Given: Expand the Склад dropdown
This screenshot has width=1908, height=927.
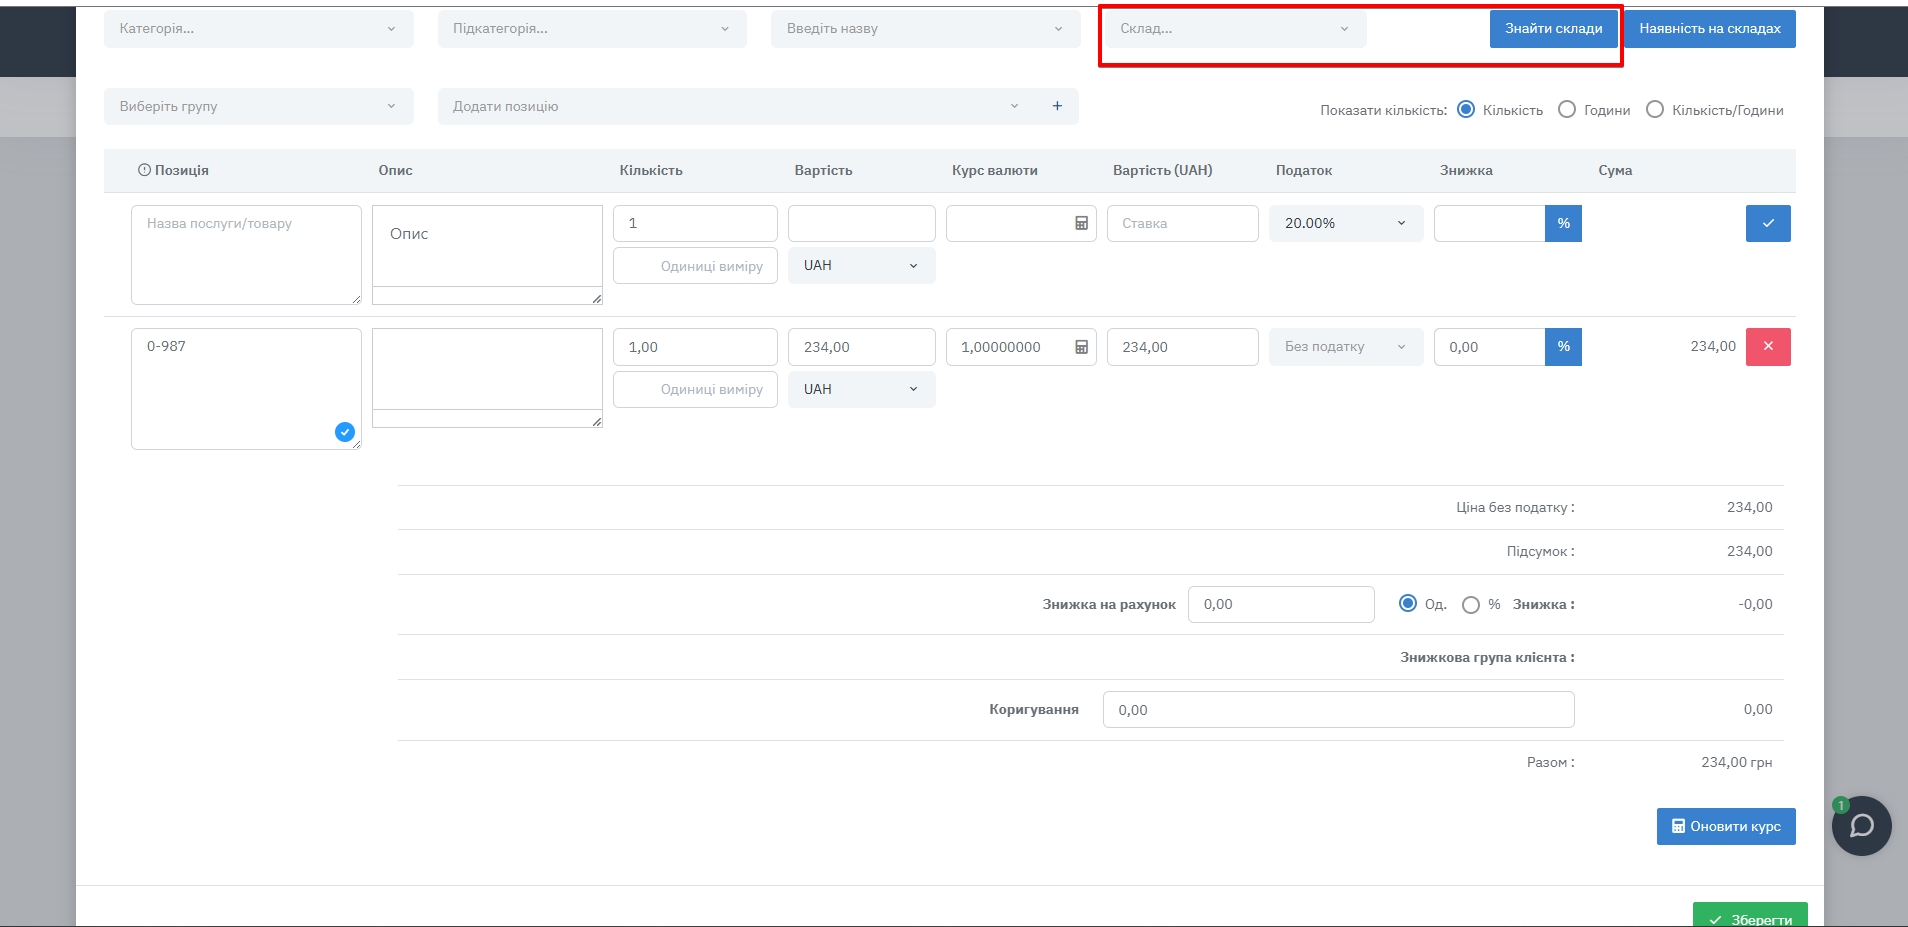Looking at the screenshot, I should 1235,29.
